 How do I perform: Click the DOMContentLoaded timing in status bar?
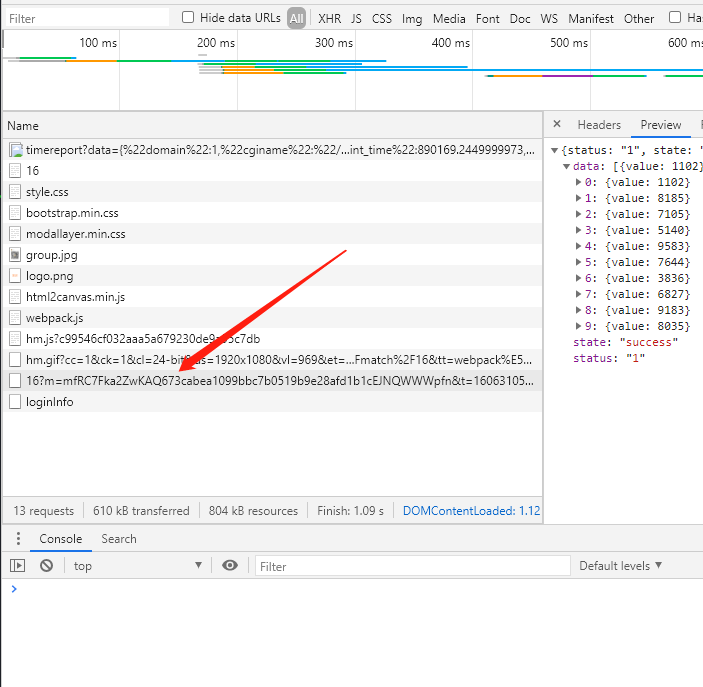[x=472, y=511]
